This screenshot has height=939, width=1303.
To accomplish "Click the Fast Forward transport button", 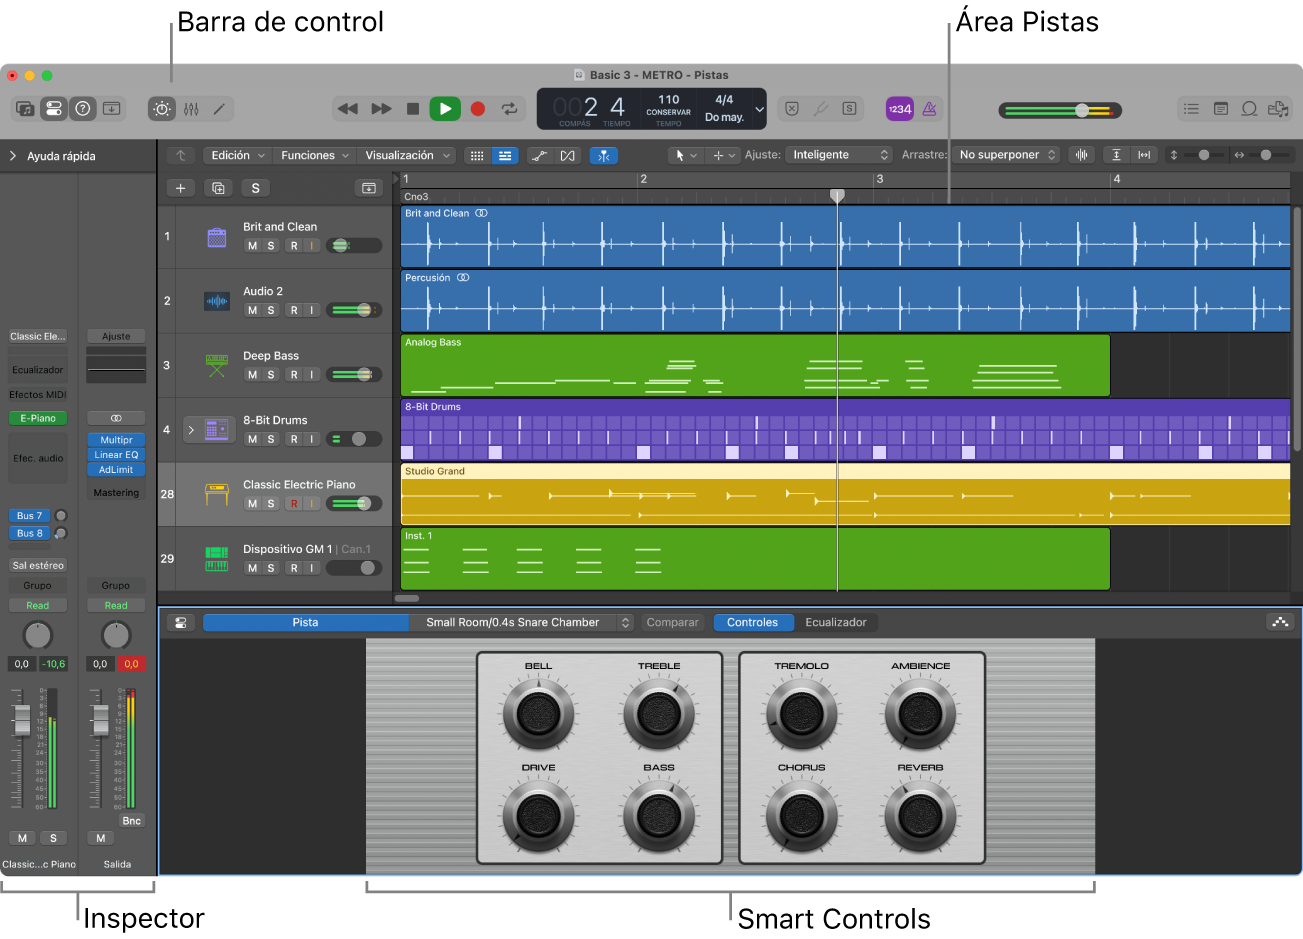I will tap(381, 108).
